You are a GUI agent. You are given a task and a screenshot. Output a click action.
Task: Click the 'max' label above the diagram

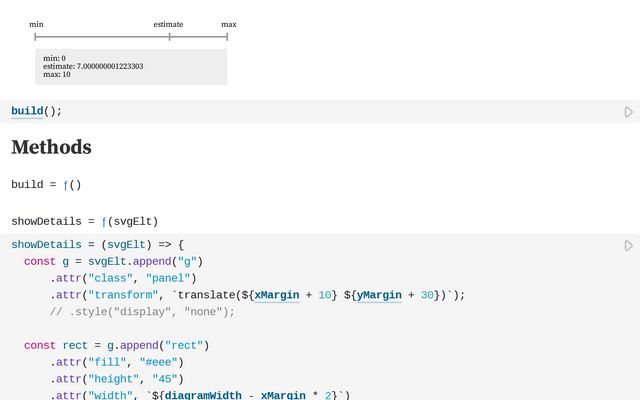(x=229, y=24)
